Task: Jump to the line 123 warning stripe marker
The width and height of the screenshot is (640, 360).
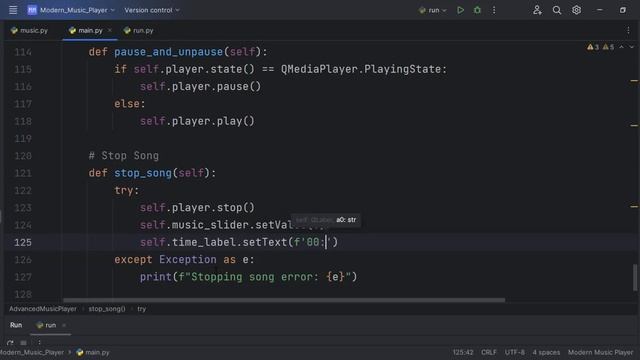Action: point(634,207)
